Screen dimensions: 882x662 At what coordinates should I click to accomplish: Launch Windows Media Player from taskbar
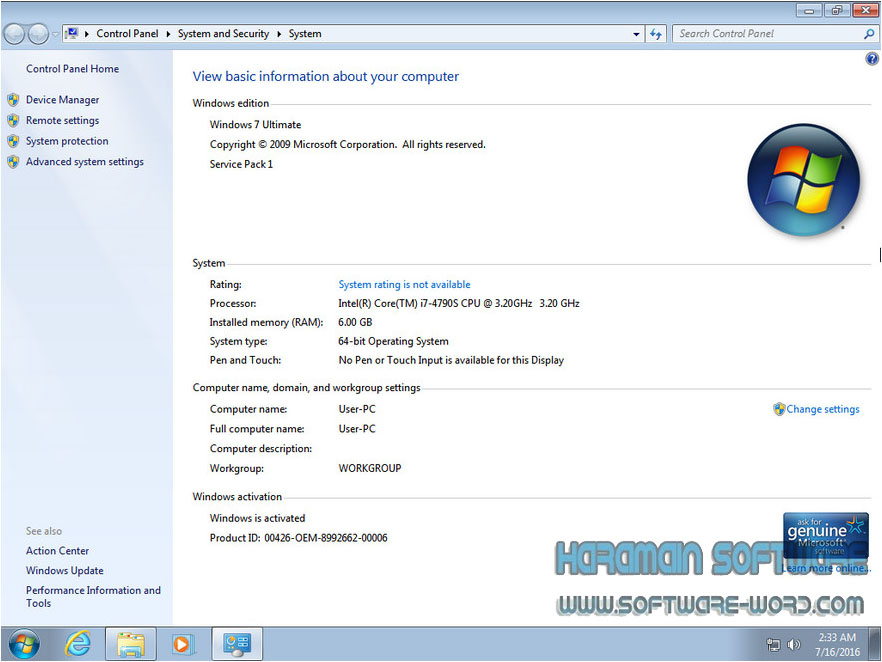(183, 644)
